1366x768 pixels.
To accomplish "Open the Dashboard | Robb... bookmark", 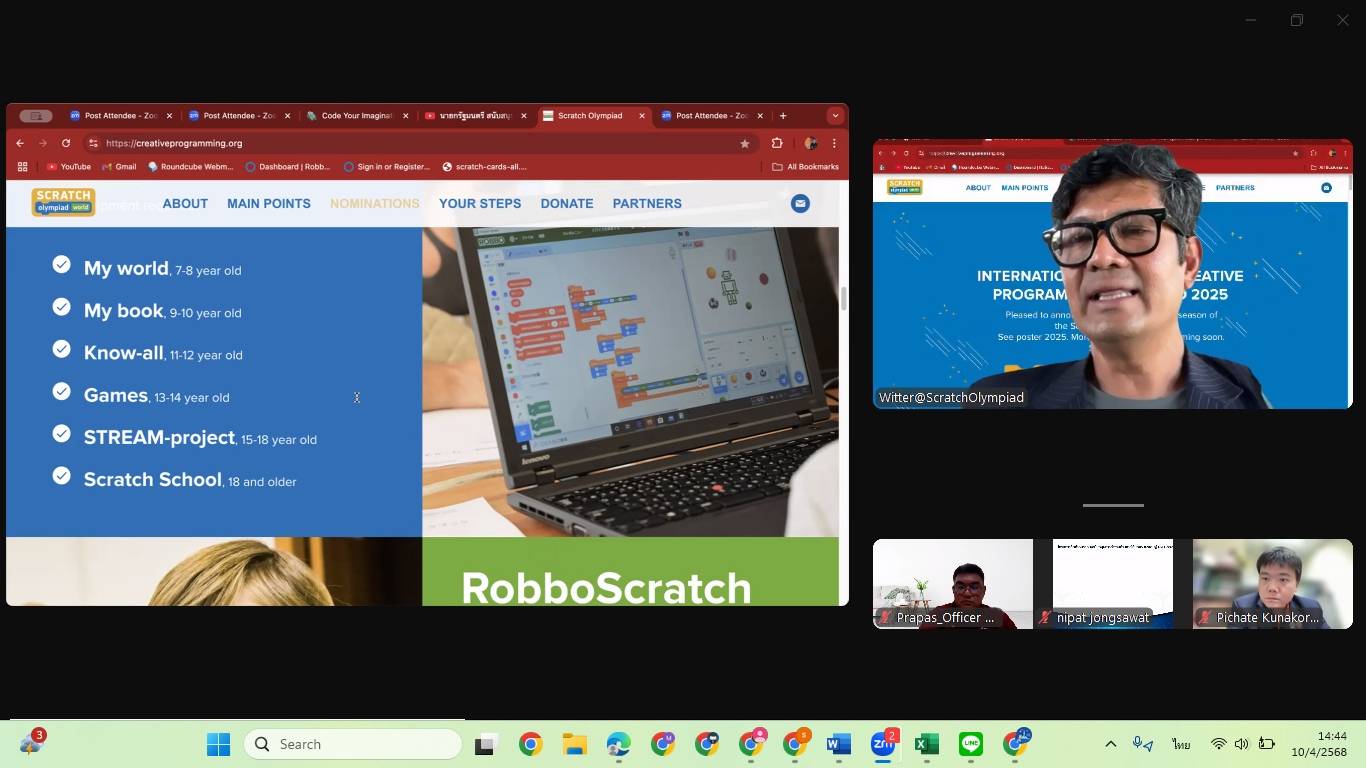I will (x=287, y=167).
